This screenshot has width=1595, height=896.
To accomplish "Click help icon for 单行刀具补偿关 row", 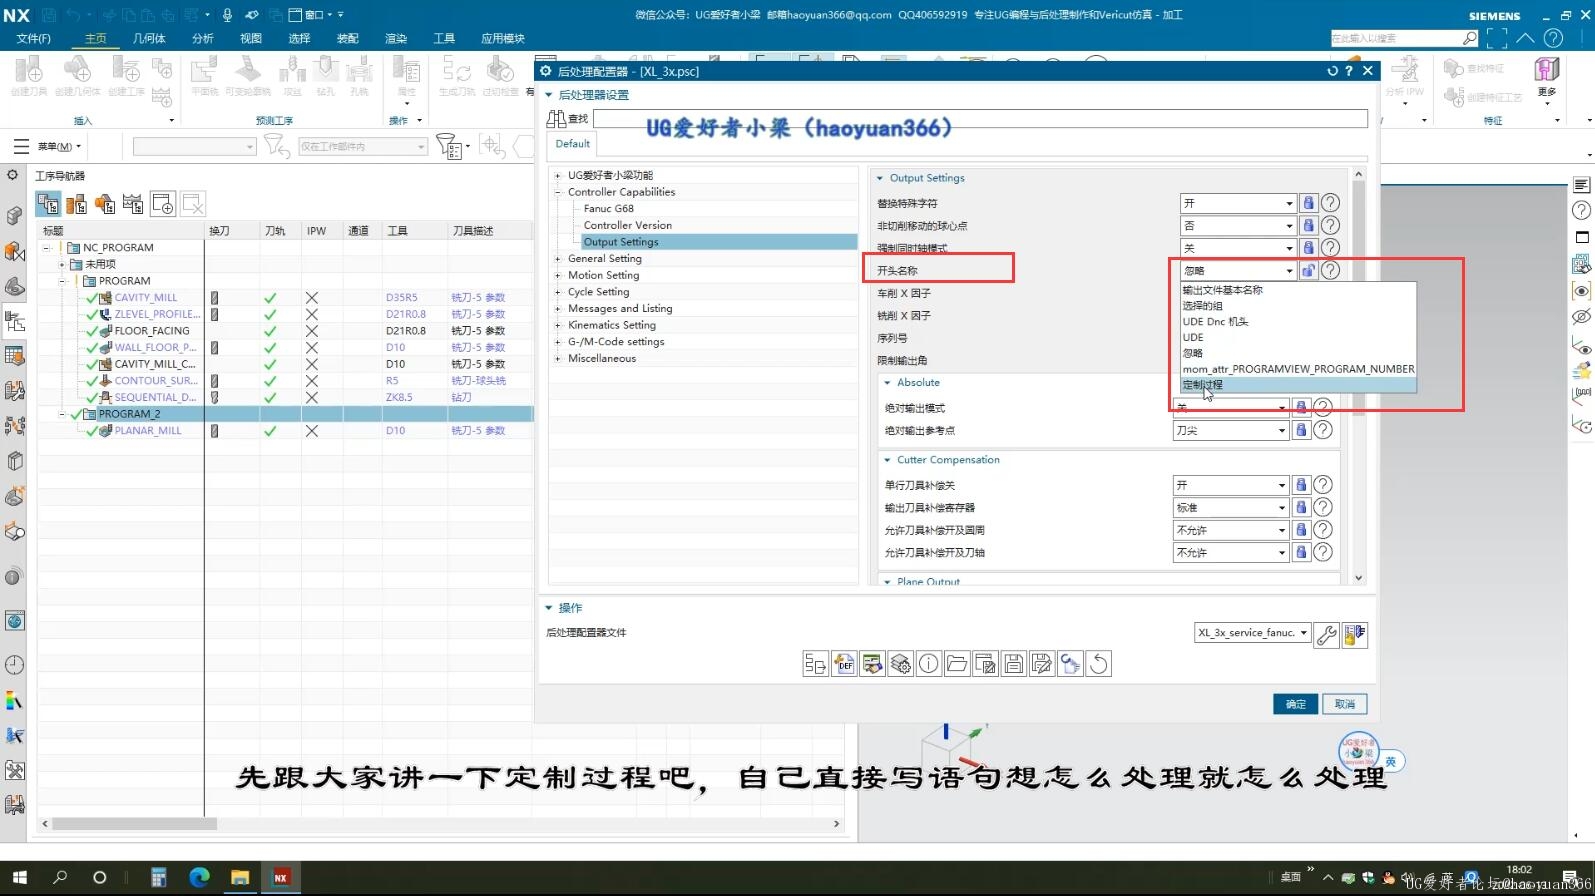I will [1323, 485].
